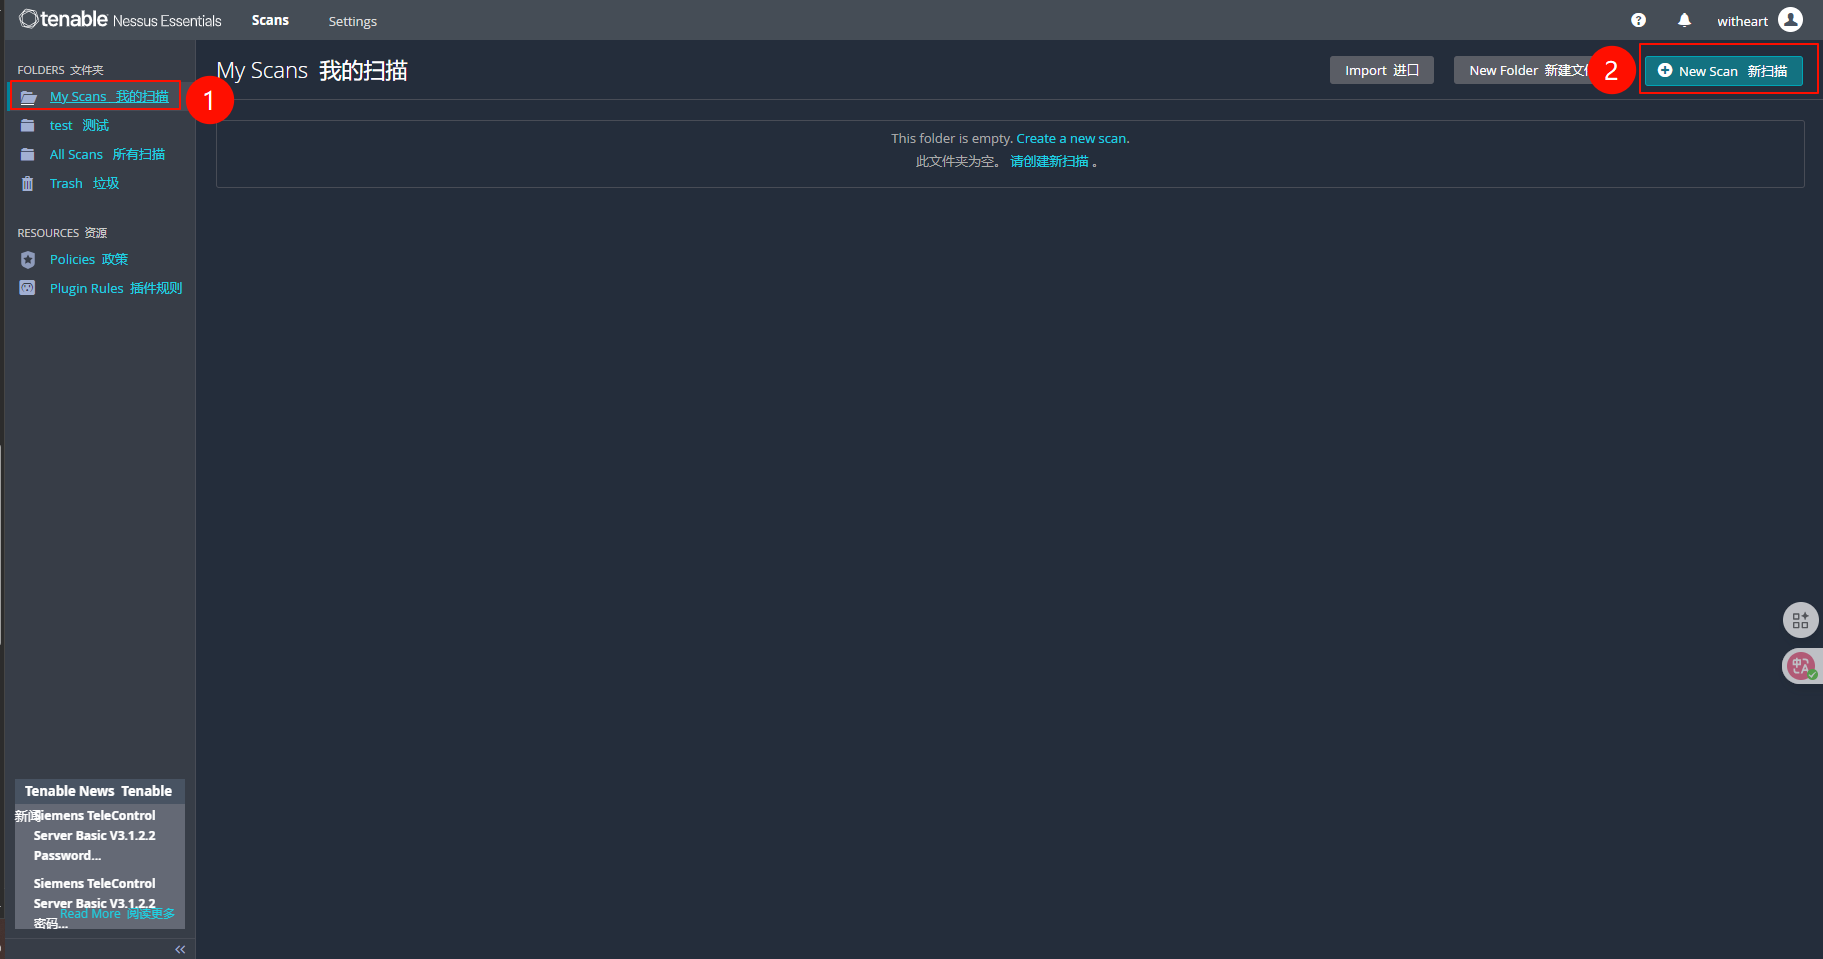Open the Plugin Rules resource link
This screenshot has width=1823, height=959.
pyautogui.click(x=116, y=289)
